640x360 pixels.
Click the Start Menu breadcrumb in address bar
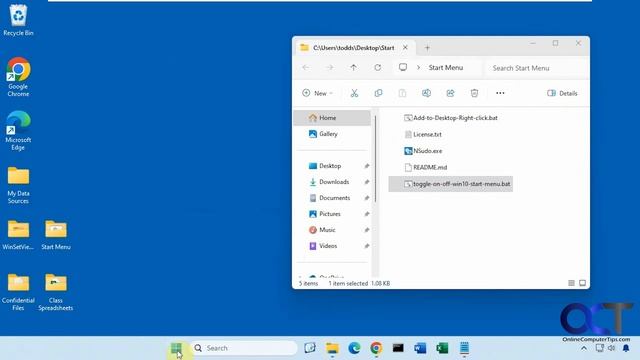tap(446, 68)
